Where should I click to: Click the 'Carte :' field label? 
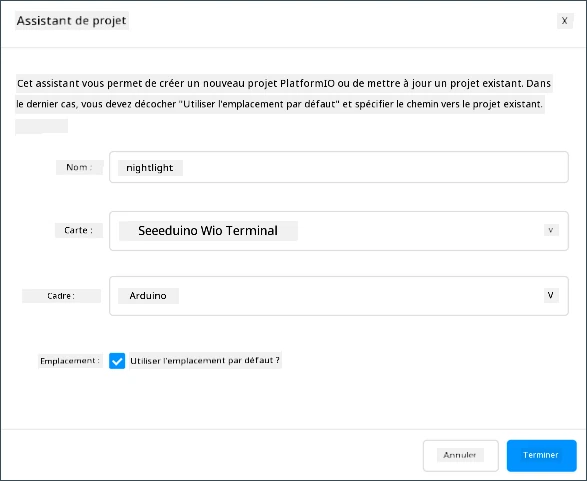78,230
